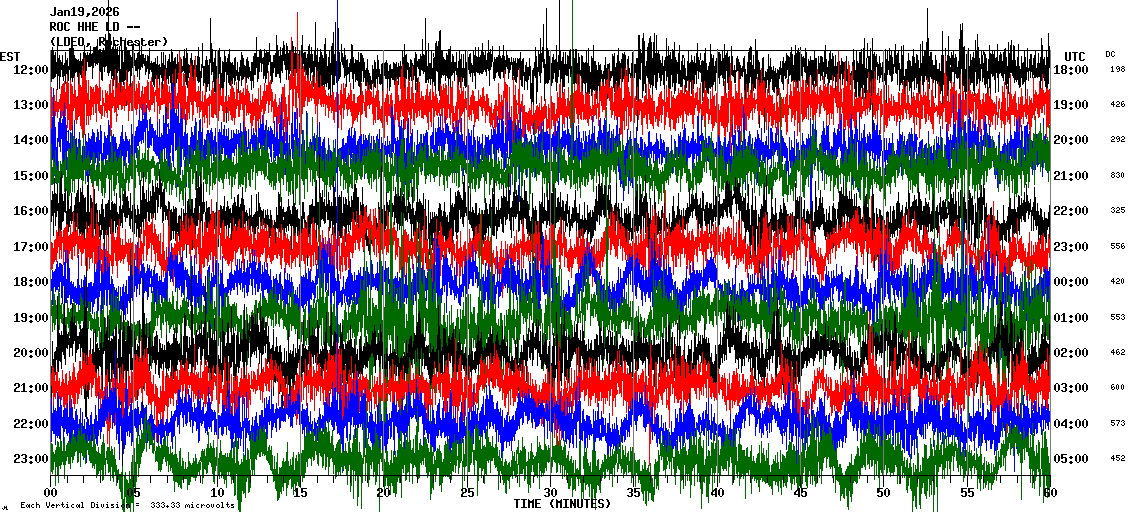Click the 45 minute tick label
The width and height of the screenshot is (1130, 519).
point(800,493)
